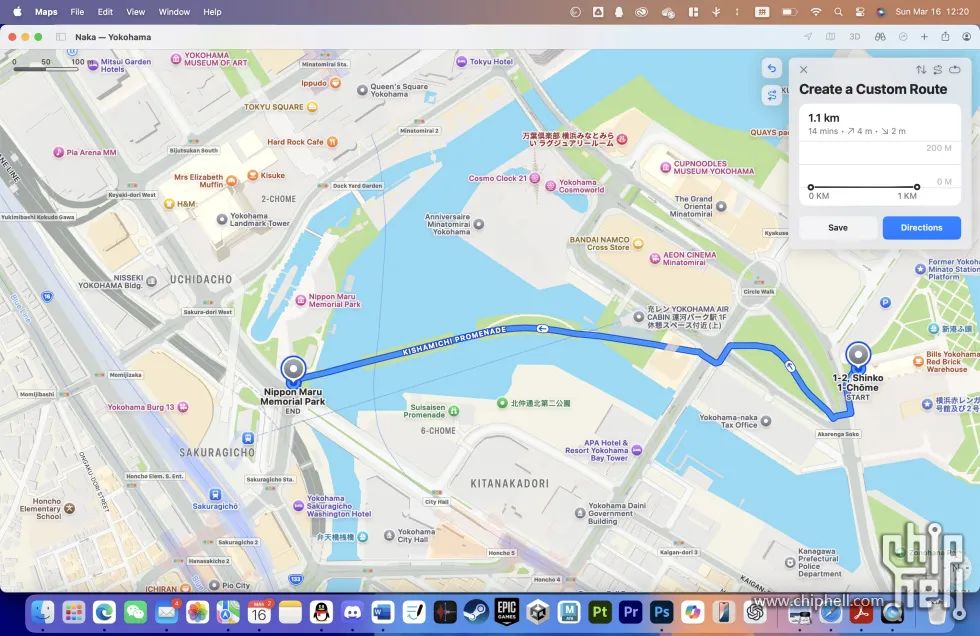This screenshot has height=636, width=980.
Task: Click the CUPNOODLES MUSEUM YOKOHAMA marker
Action: pyautogui.click(x=666, y=167)
